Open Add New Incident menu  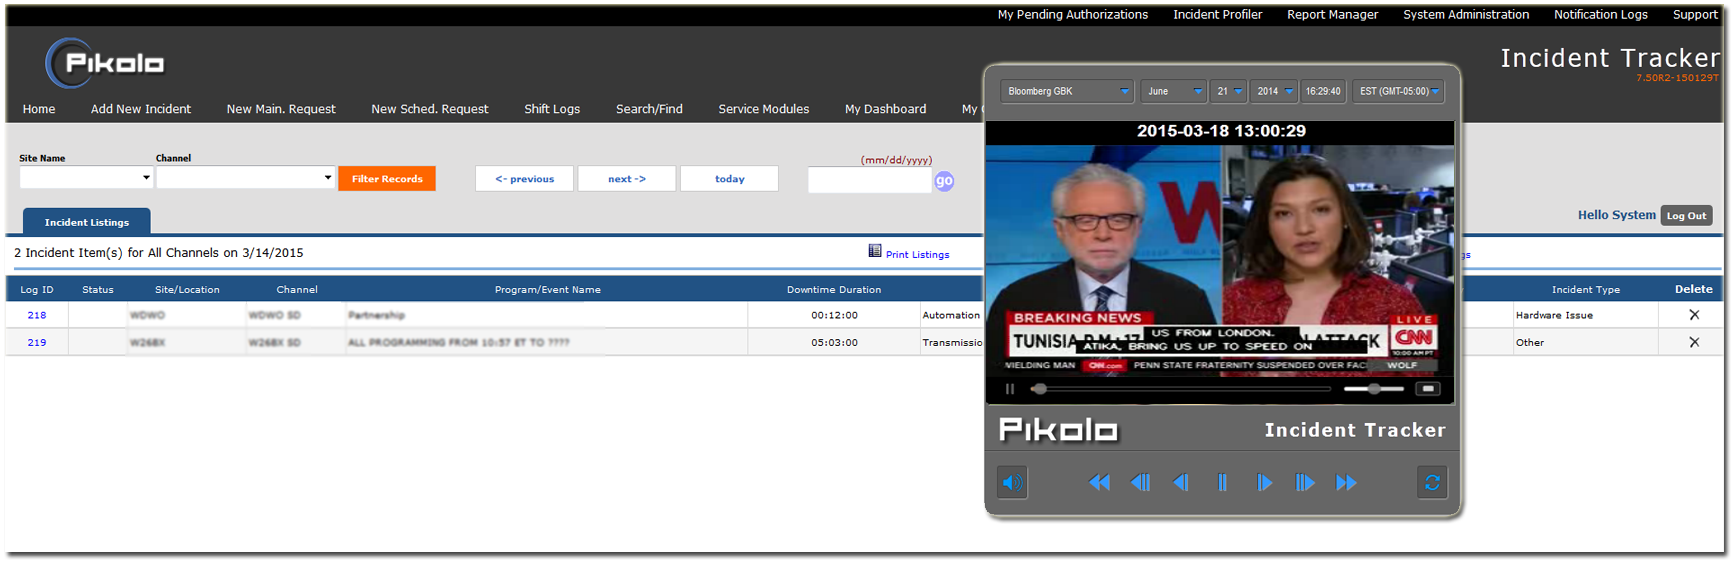(141, 109)
